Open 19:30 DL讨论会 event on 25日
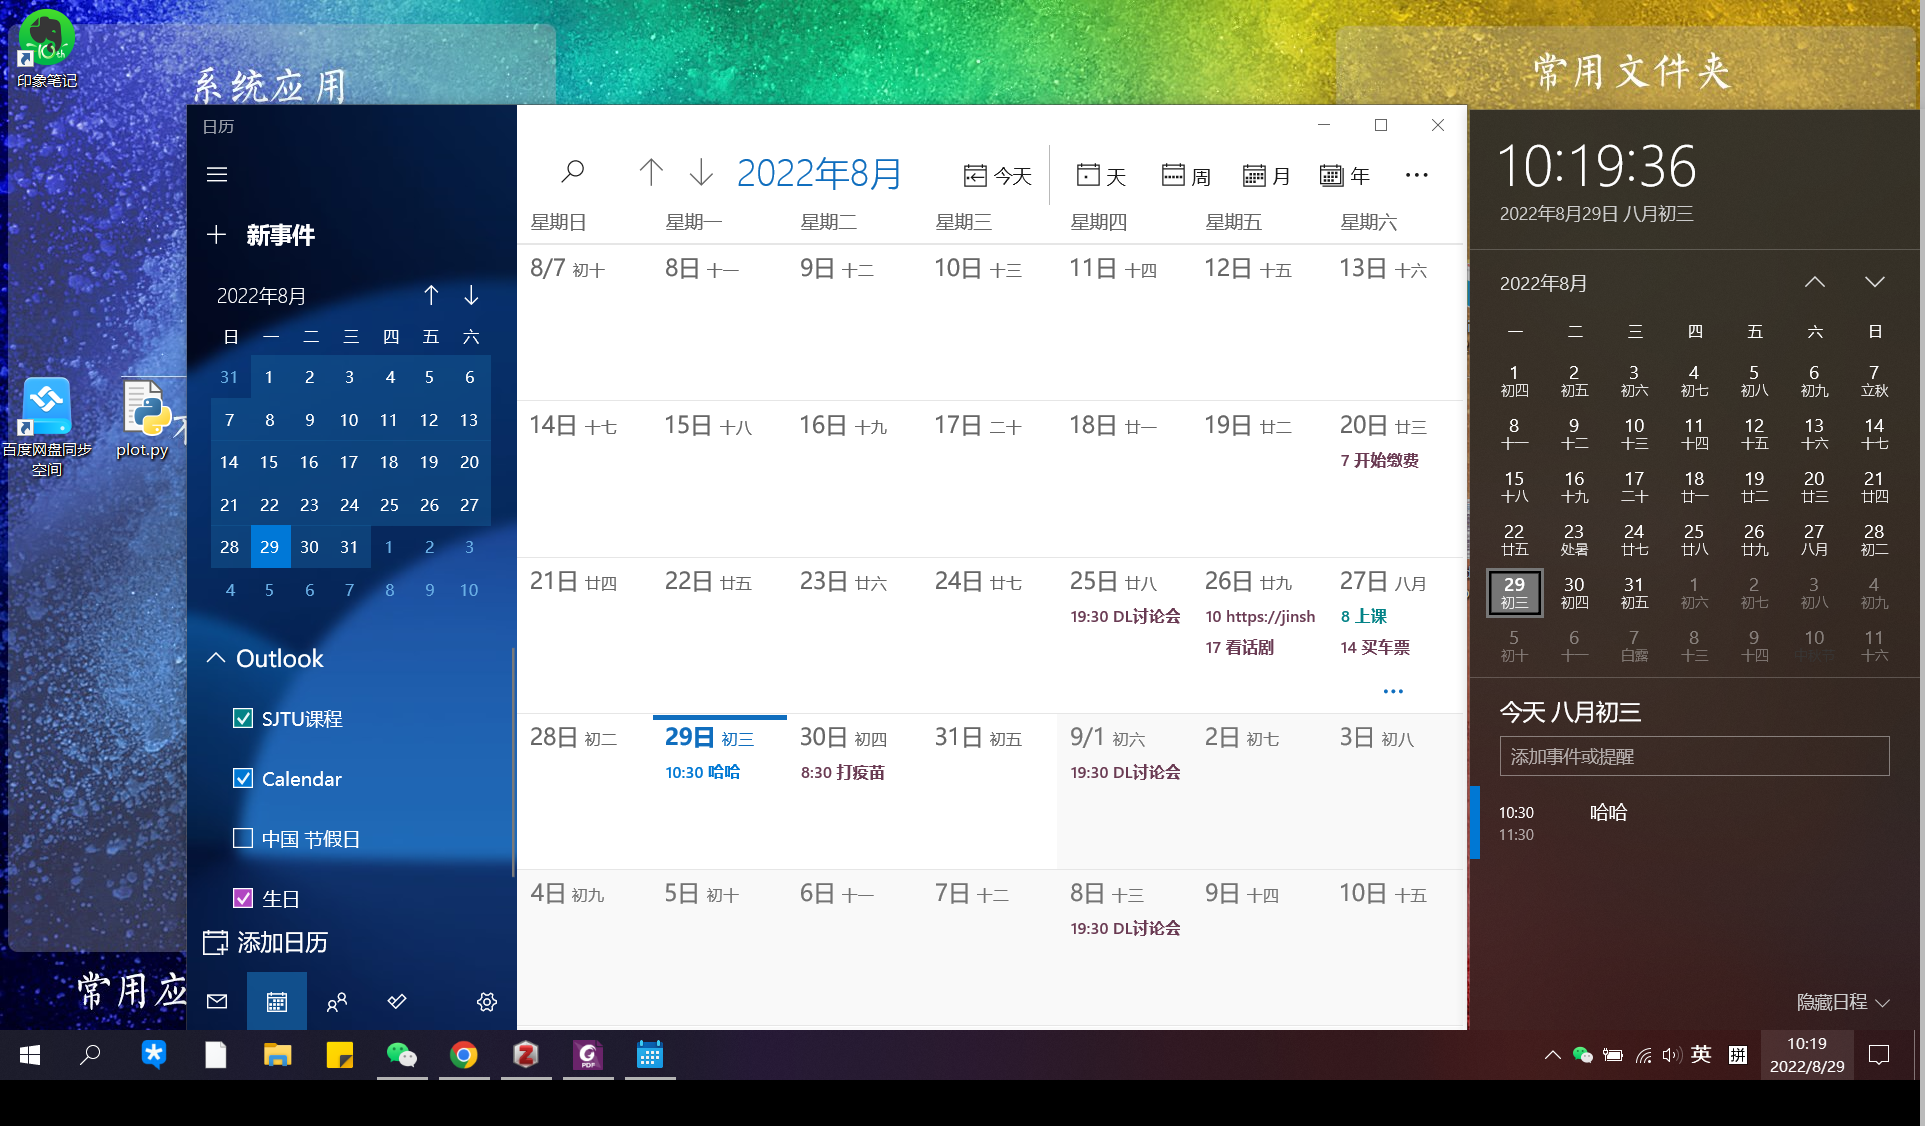 point(1125,616)
